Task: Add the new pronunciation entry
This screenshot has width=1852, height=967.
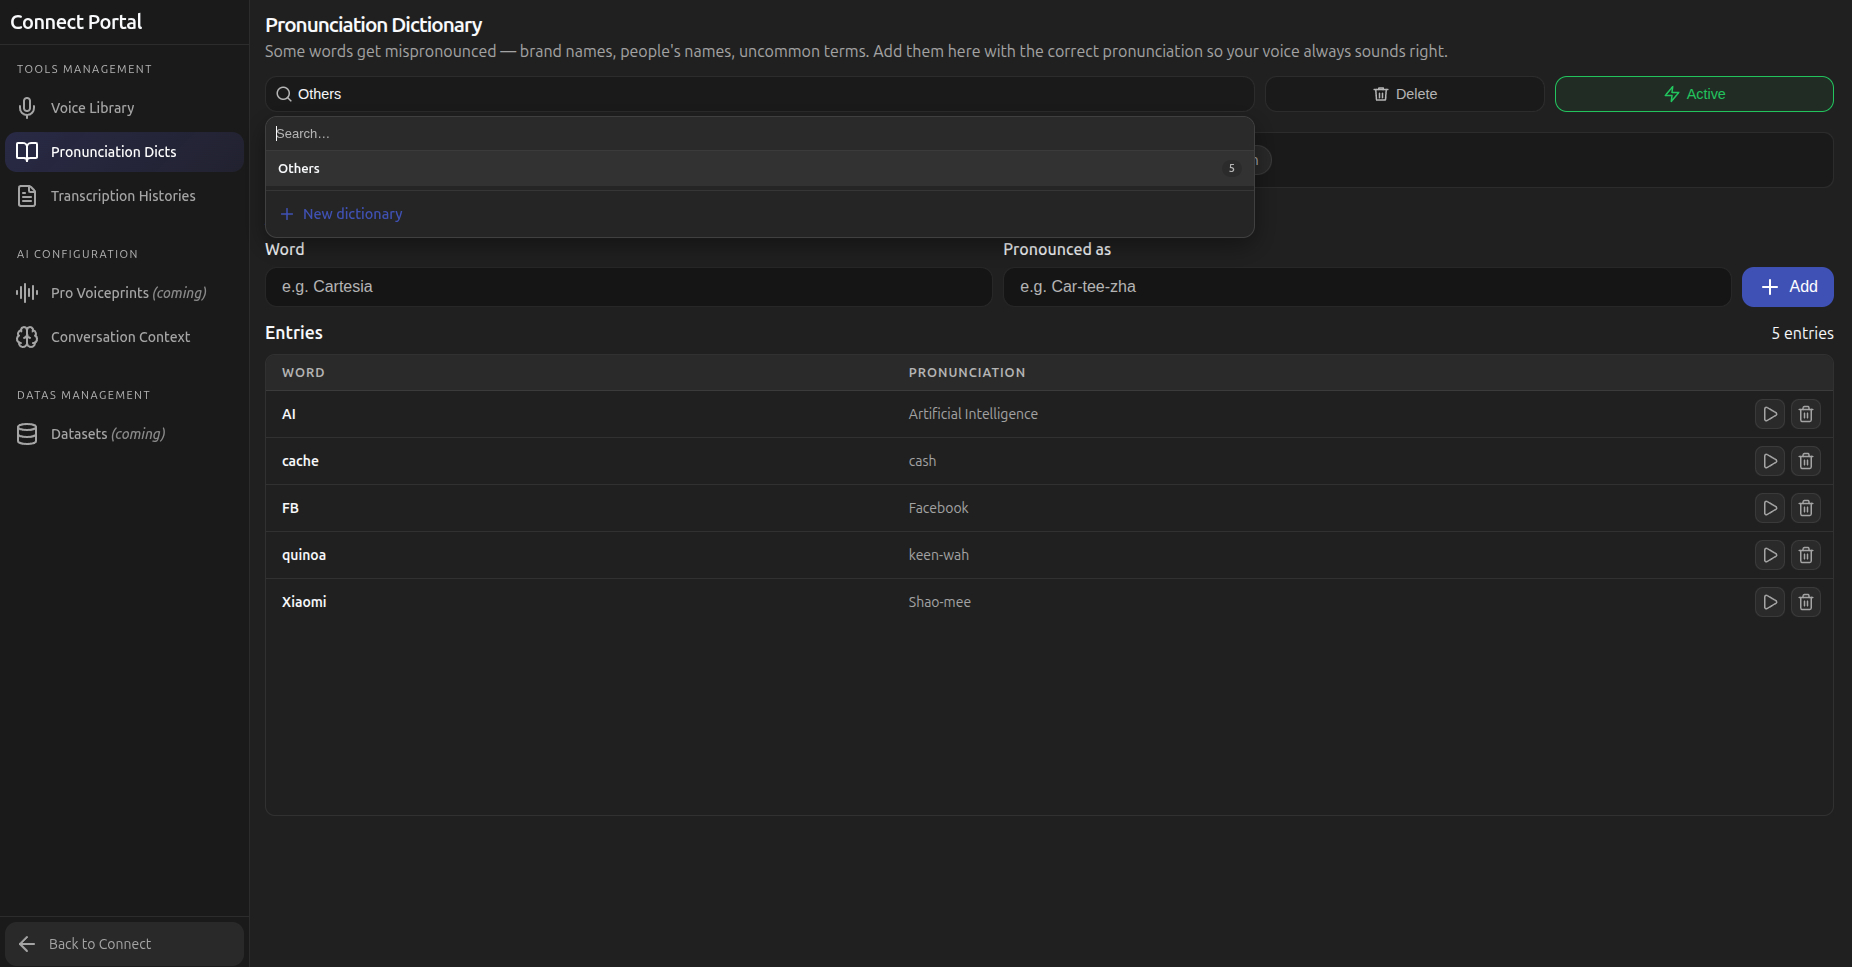Action: pos(1787,287)
